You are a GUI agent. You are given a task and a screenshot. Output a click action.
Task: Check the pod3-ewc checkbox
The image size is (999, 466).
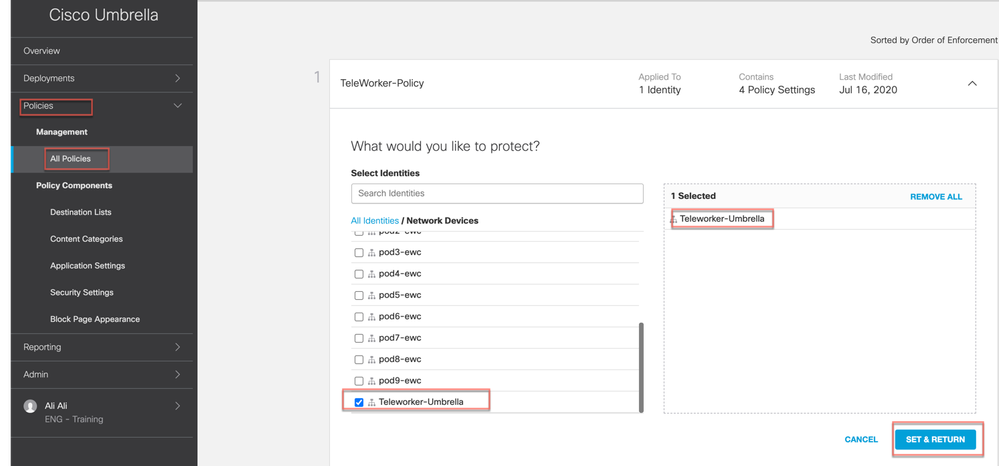[359, 252]
